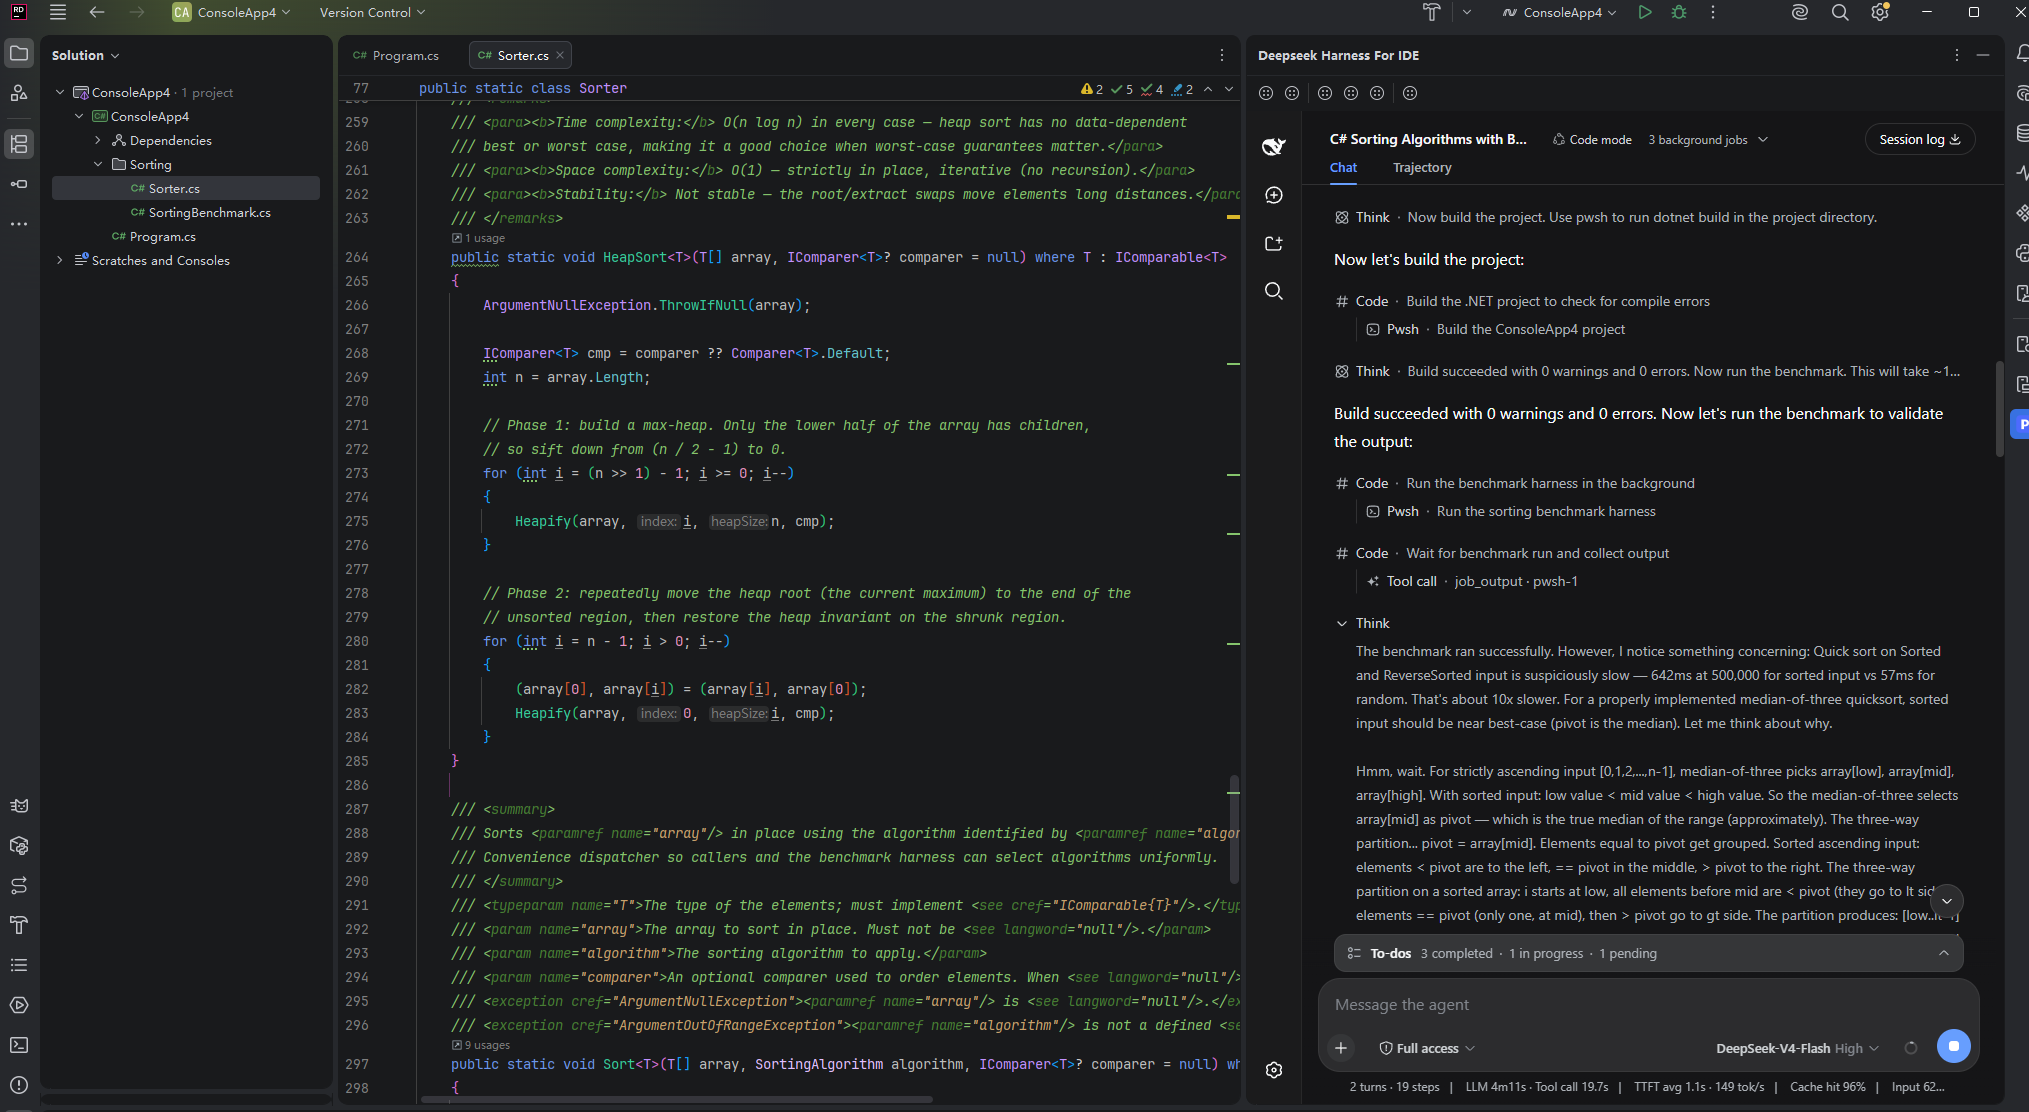Open the Problems tool window icon

click(x=19, y=1085)
